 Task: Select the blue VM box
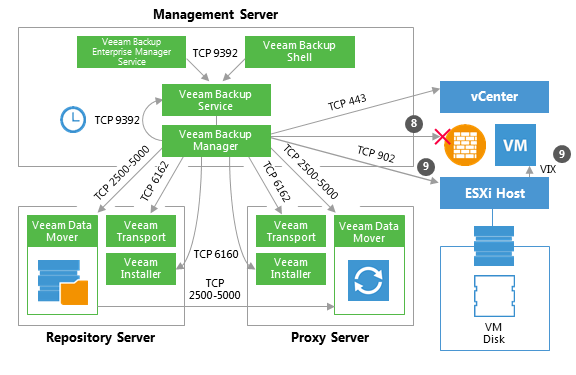(x=515, y=145)
